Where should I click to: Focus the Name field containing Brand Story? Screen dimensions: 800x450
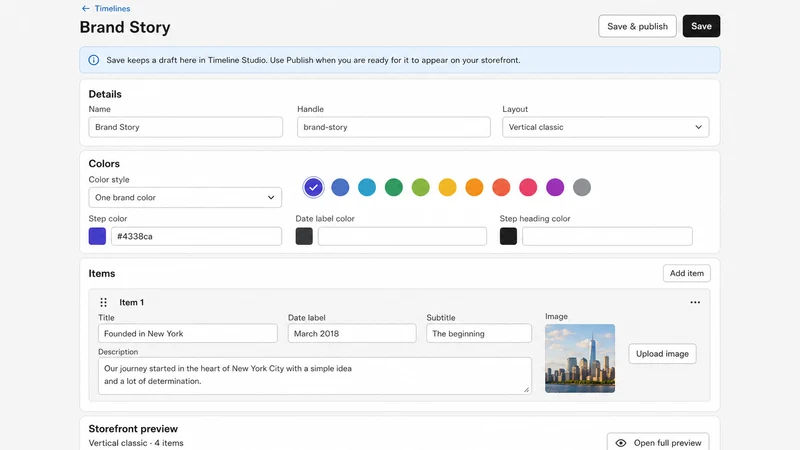[185, 127]
